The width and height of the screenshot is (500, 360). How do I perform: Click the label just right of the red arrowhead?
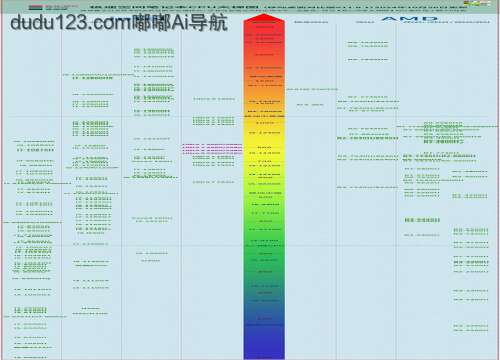(x=311, y=22)
